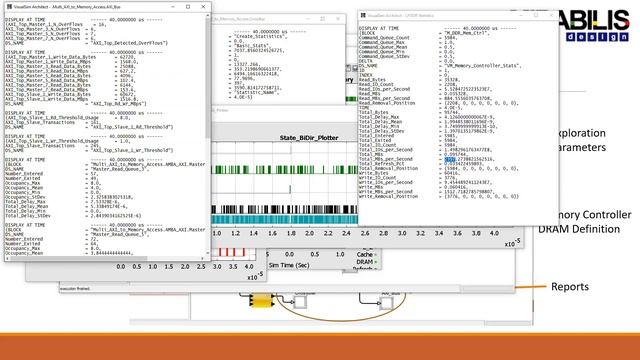The width and height of the screenshot is (640, 360).
Task: Click the 3.0 tick on State_BiDir_Plotter time axis
Action: (x=402, y=233)
